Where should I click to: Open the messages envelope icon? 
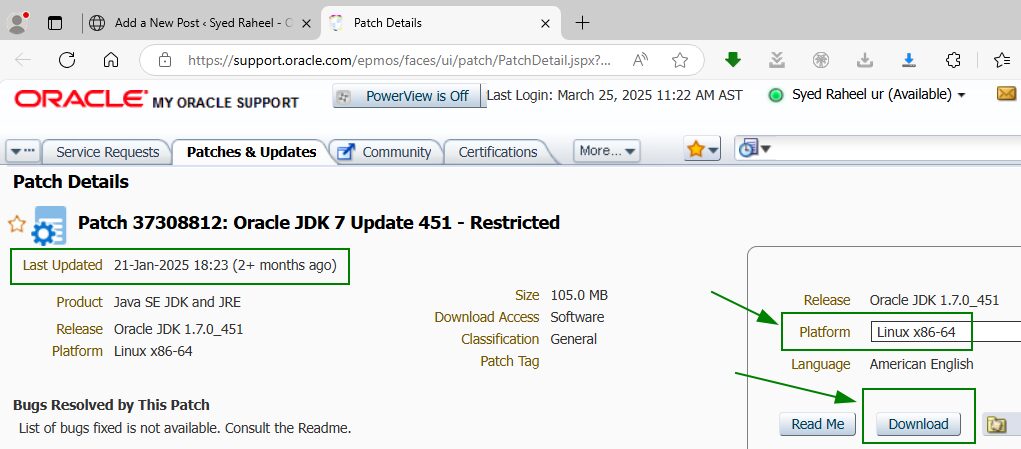click(1006, 94)
